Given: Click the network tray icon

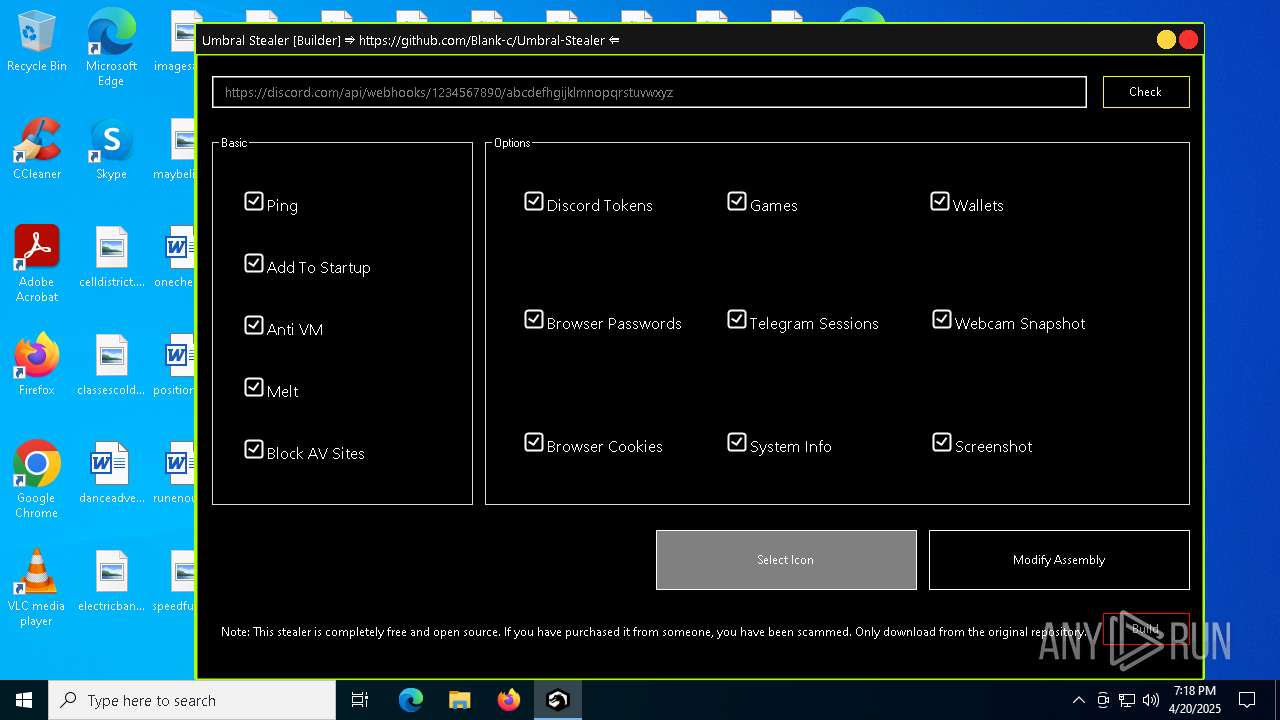Looking at the screenshot, I should (1127, 700).
